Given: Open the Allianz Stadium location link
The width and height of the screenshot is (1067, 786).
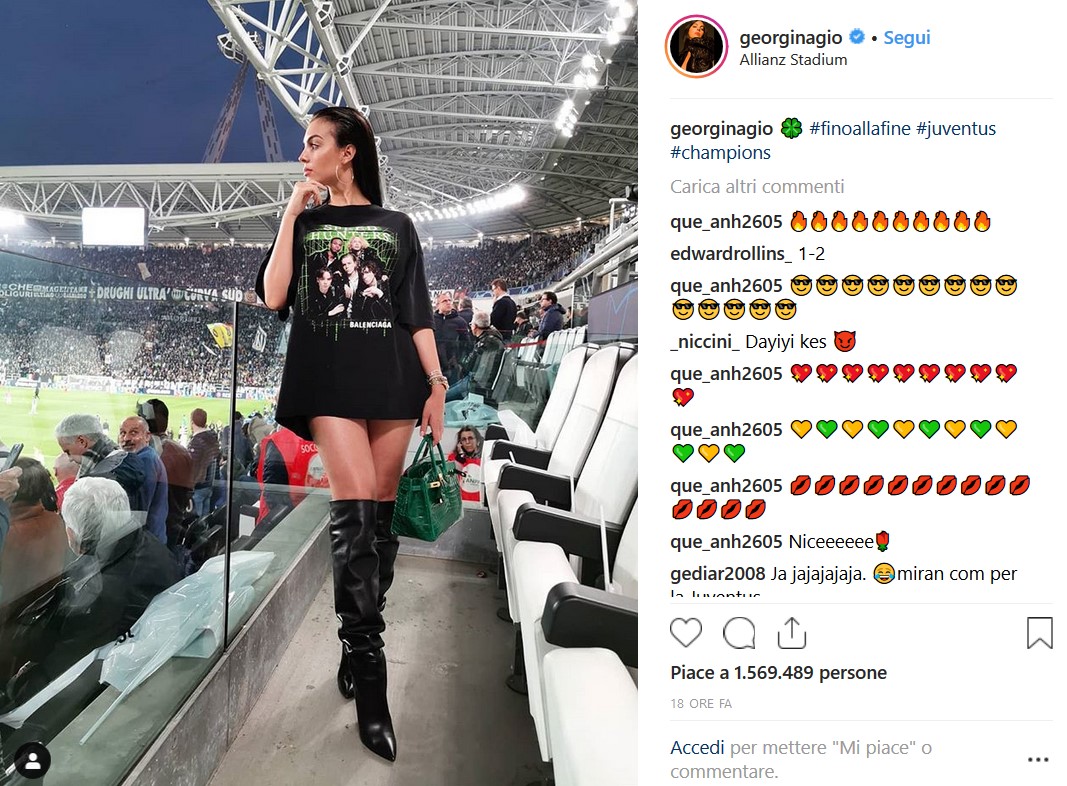Looking at the screenshot, I should coord(793,60).
